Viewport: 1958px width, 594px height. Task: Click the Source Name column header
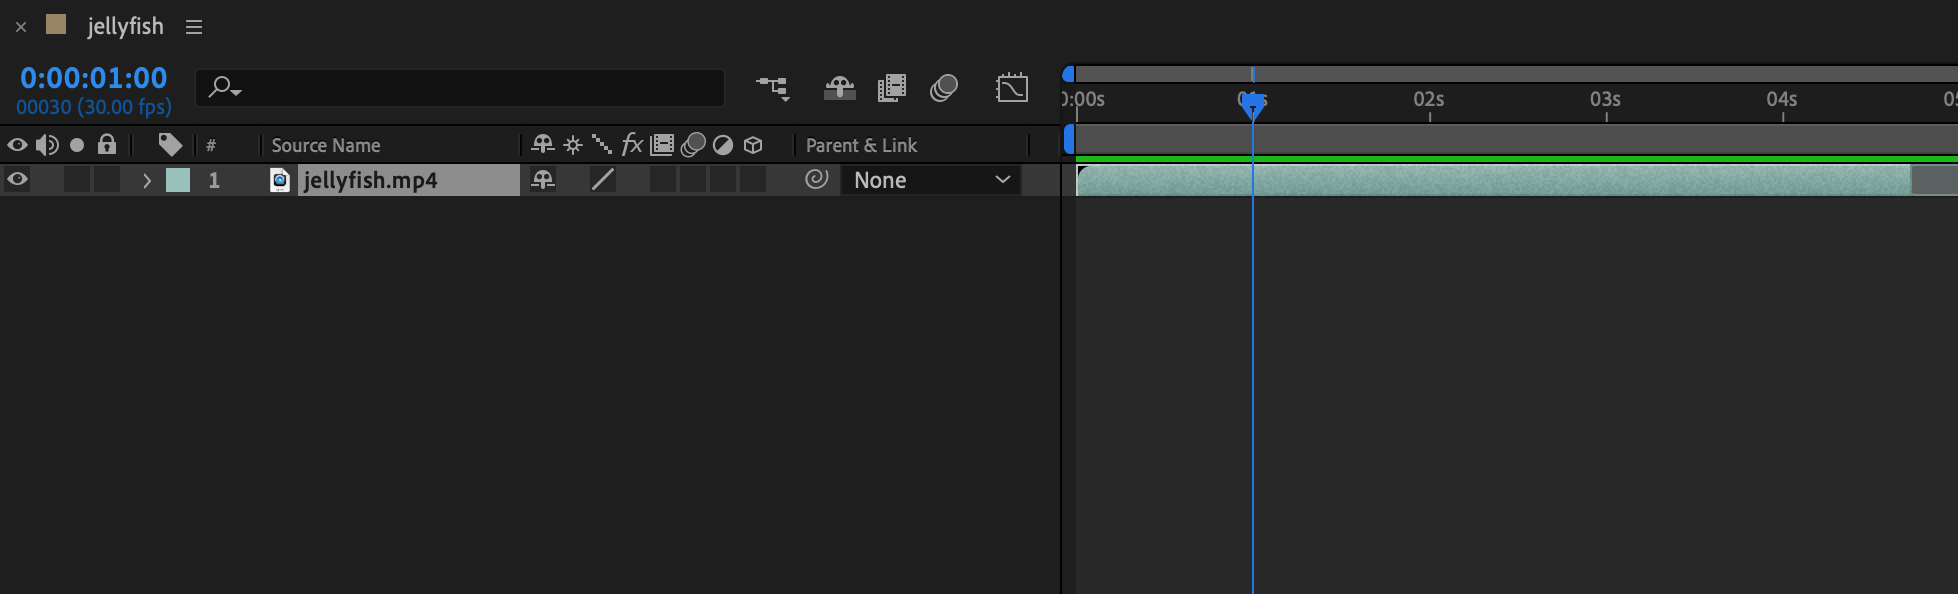click(x=326, y=146)
